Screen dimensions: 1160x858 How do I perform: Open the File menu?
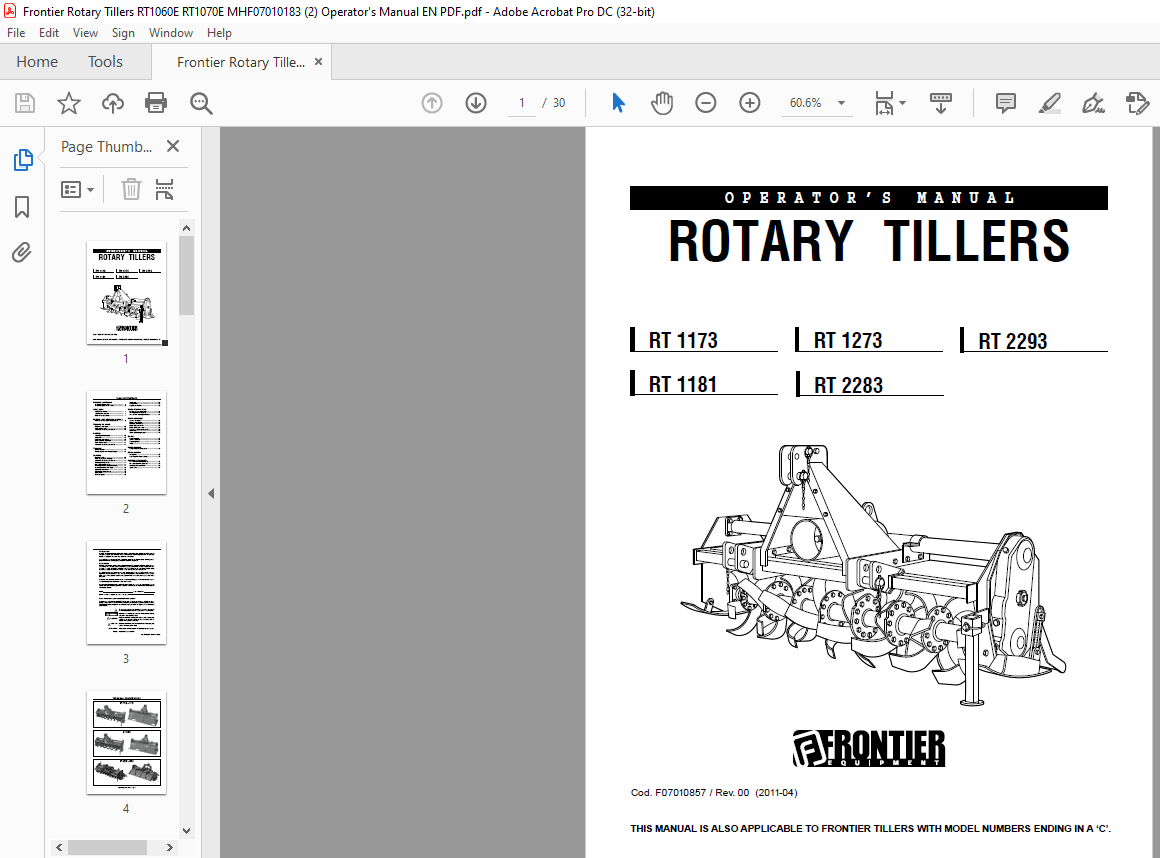(16, 33)
